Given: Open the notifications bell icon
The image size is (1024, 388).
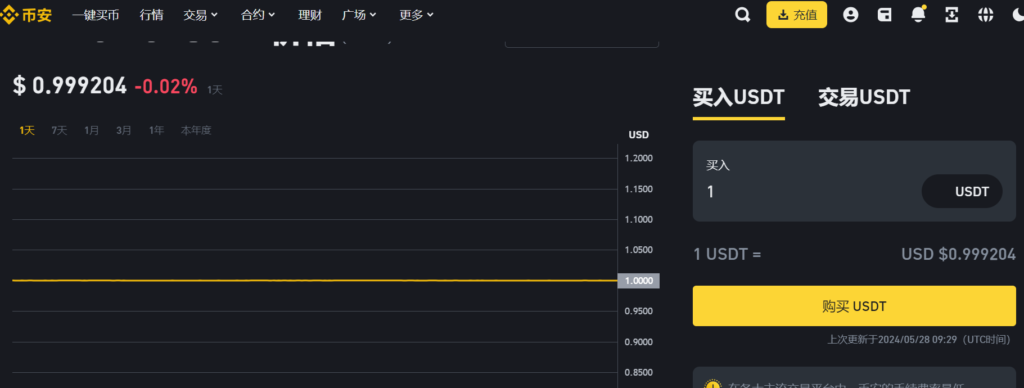Looking at the screenshot, I should coord(918,14).
